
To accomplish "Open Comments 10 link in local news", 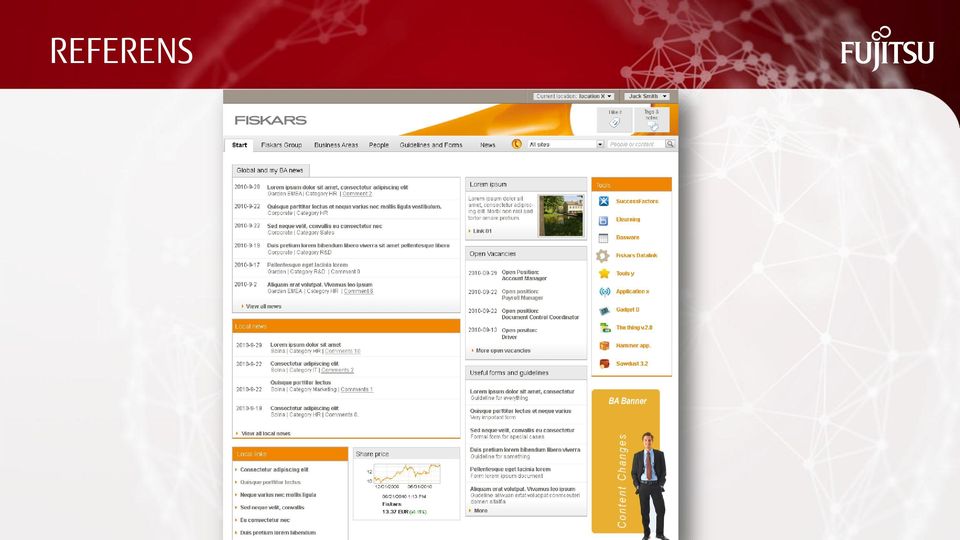I will click(x=342, y=351).
